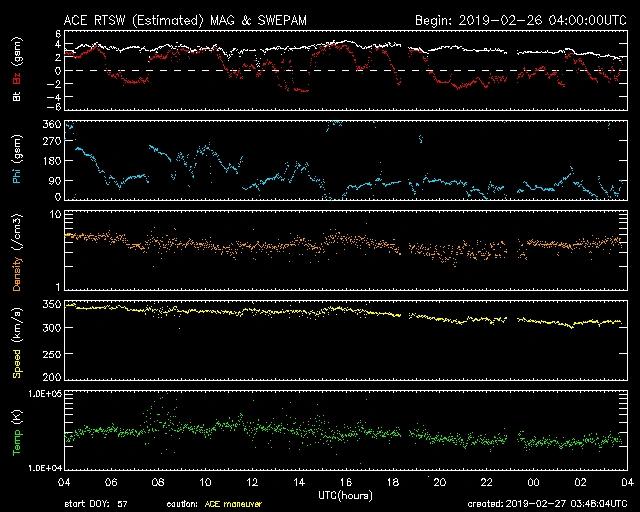This screenshot has width=640, height=512.
Task: Click the '250' tick on Speed axis
Action: [52, 354]
